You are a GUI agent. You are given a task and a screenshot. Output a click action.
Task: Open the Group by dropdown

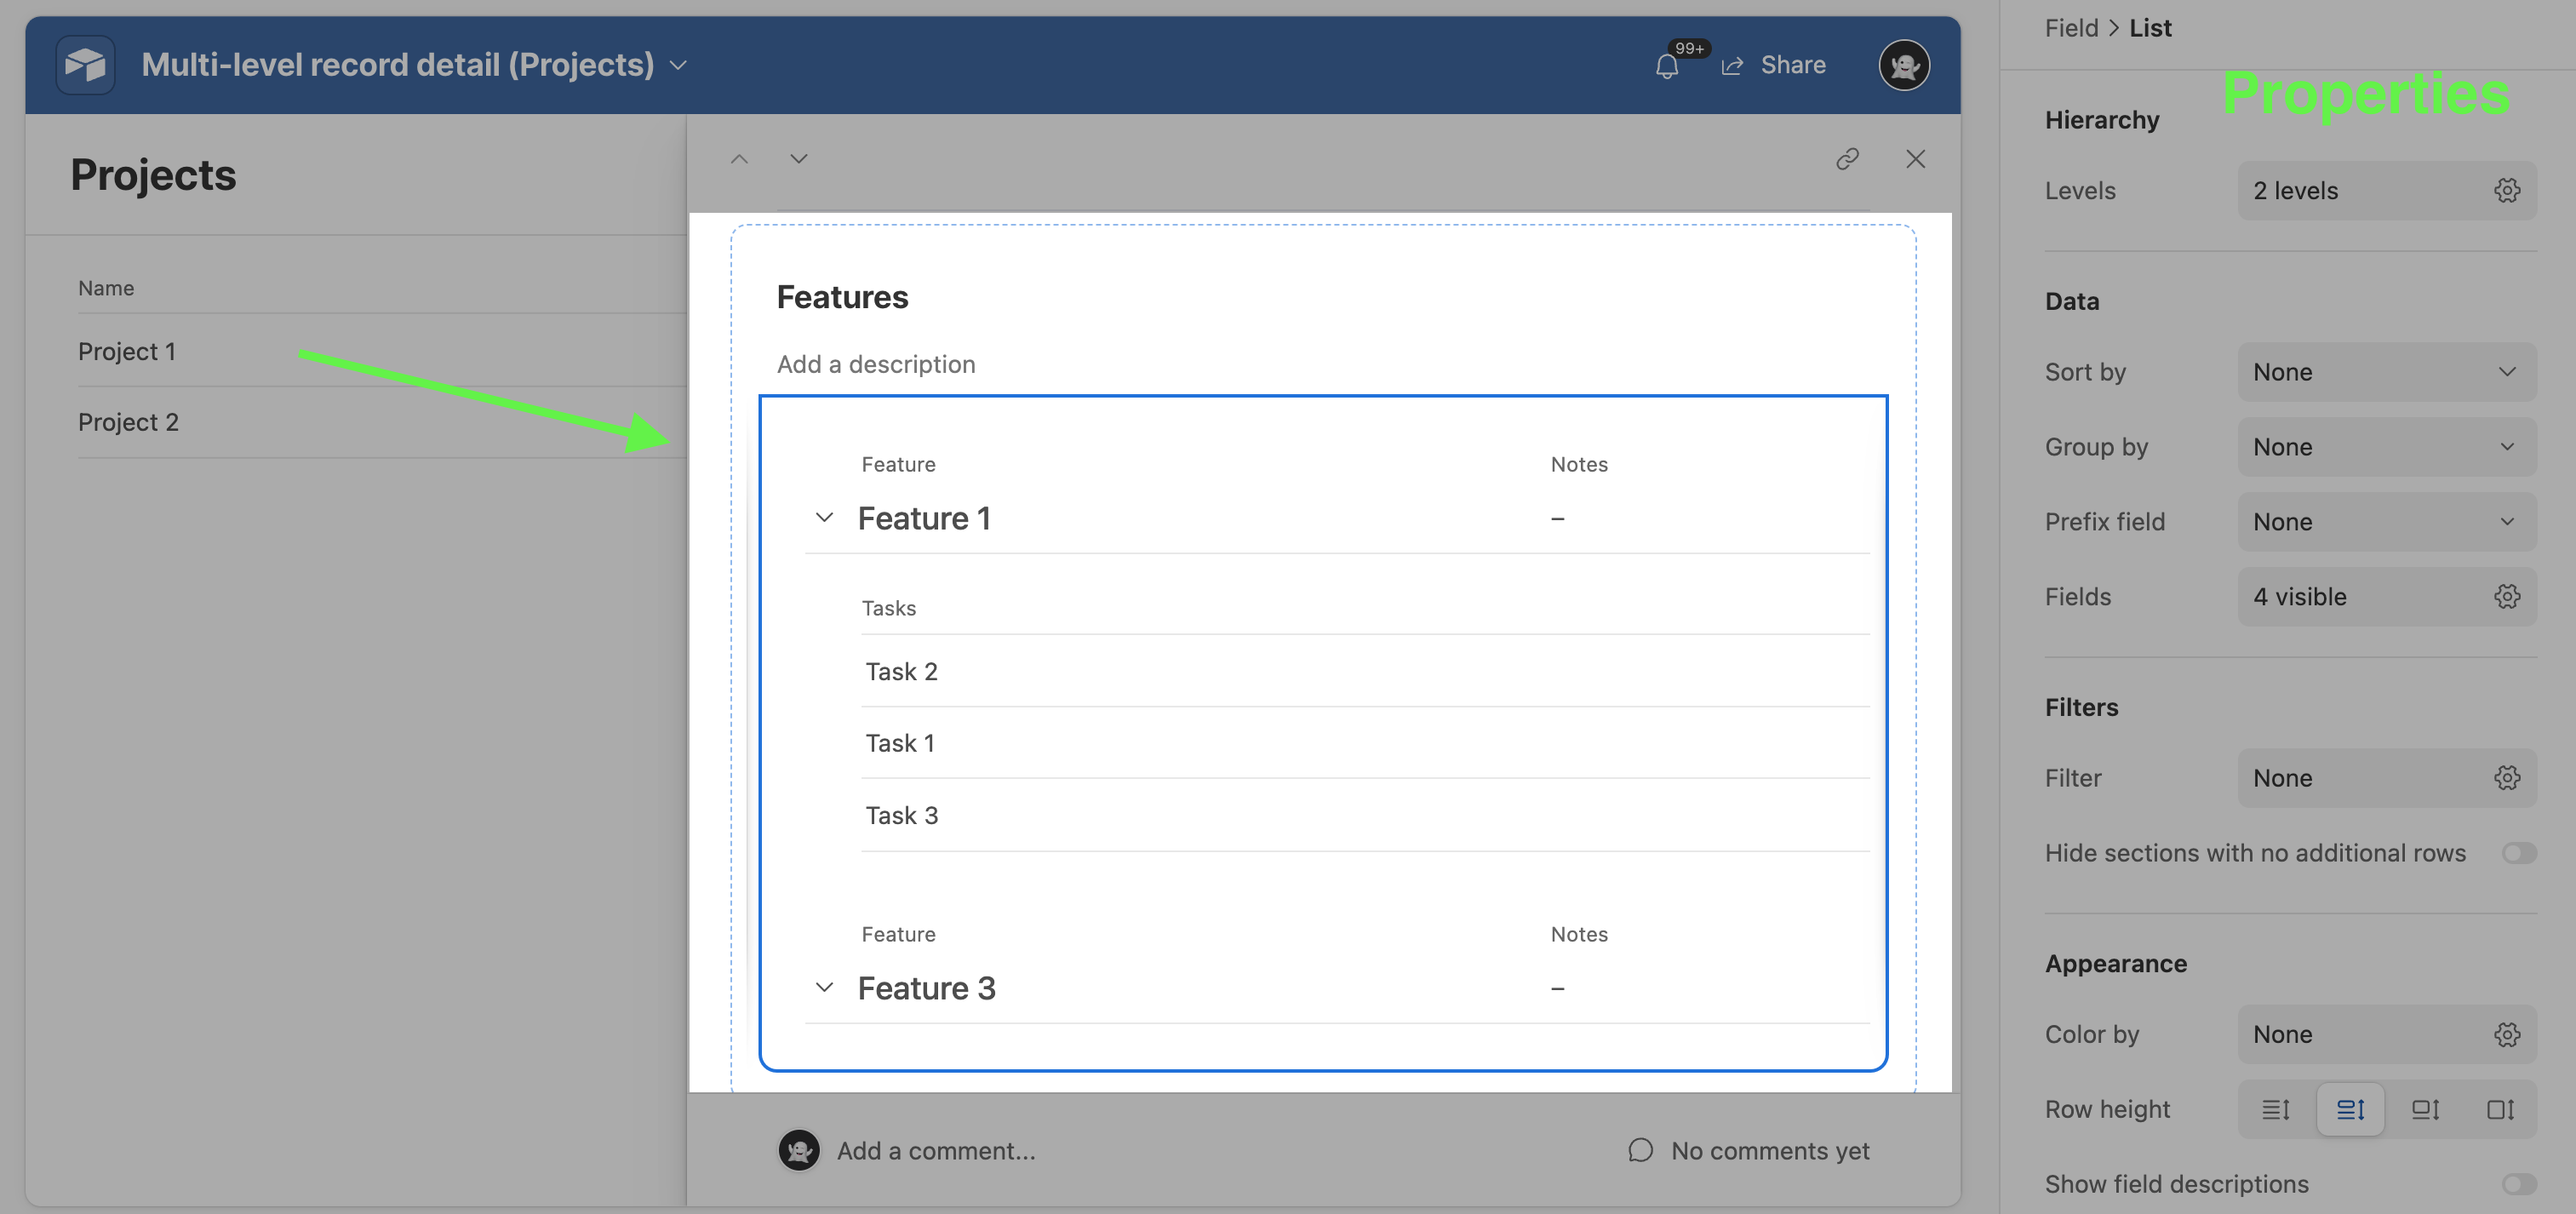tap(2386, 447)
